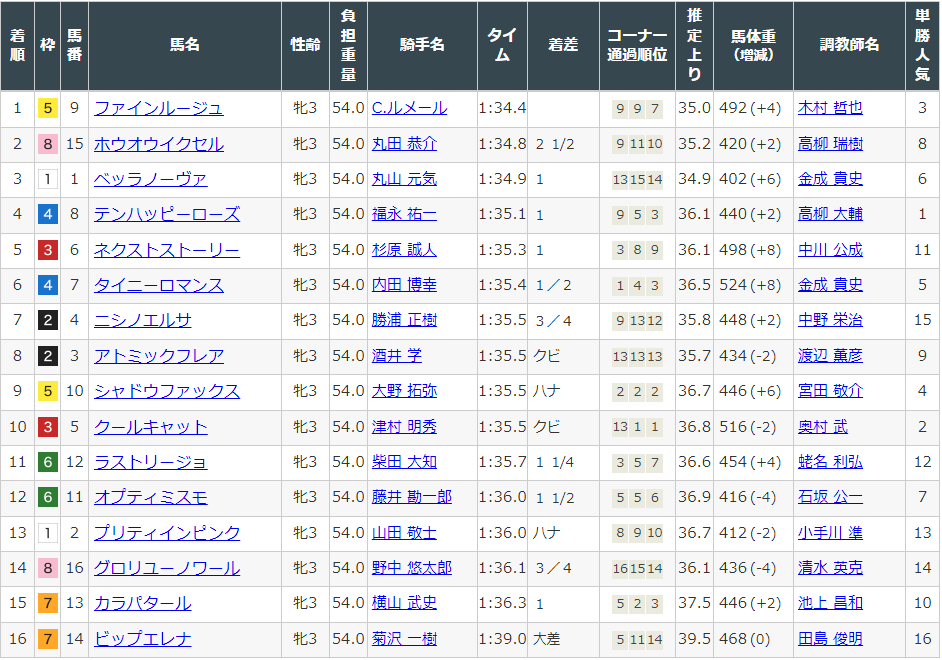Click the 馬名 column header
The height and width of the screenshot is (660, 942).
click(185, 45)
